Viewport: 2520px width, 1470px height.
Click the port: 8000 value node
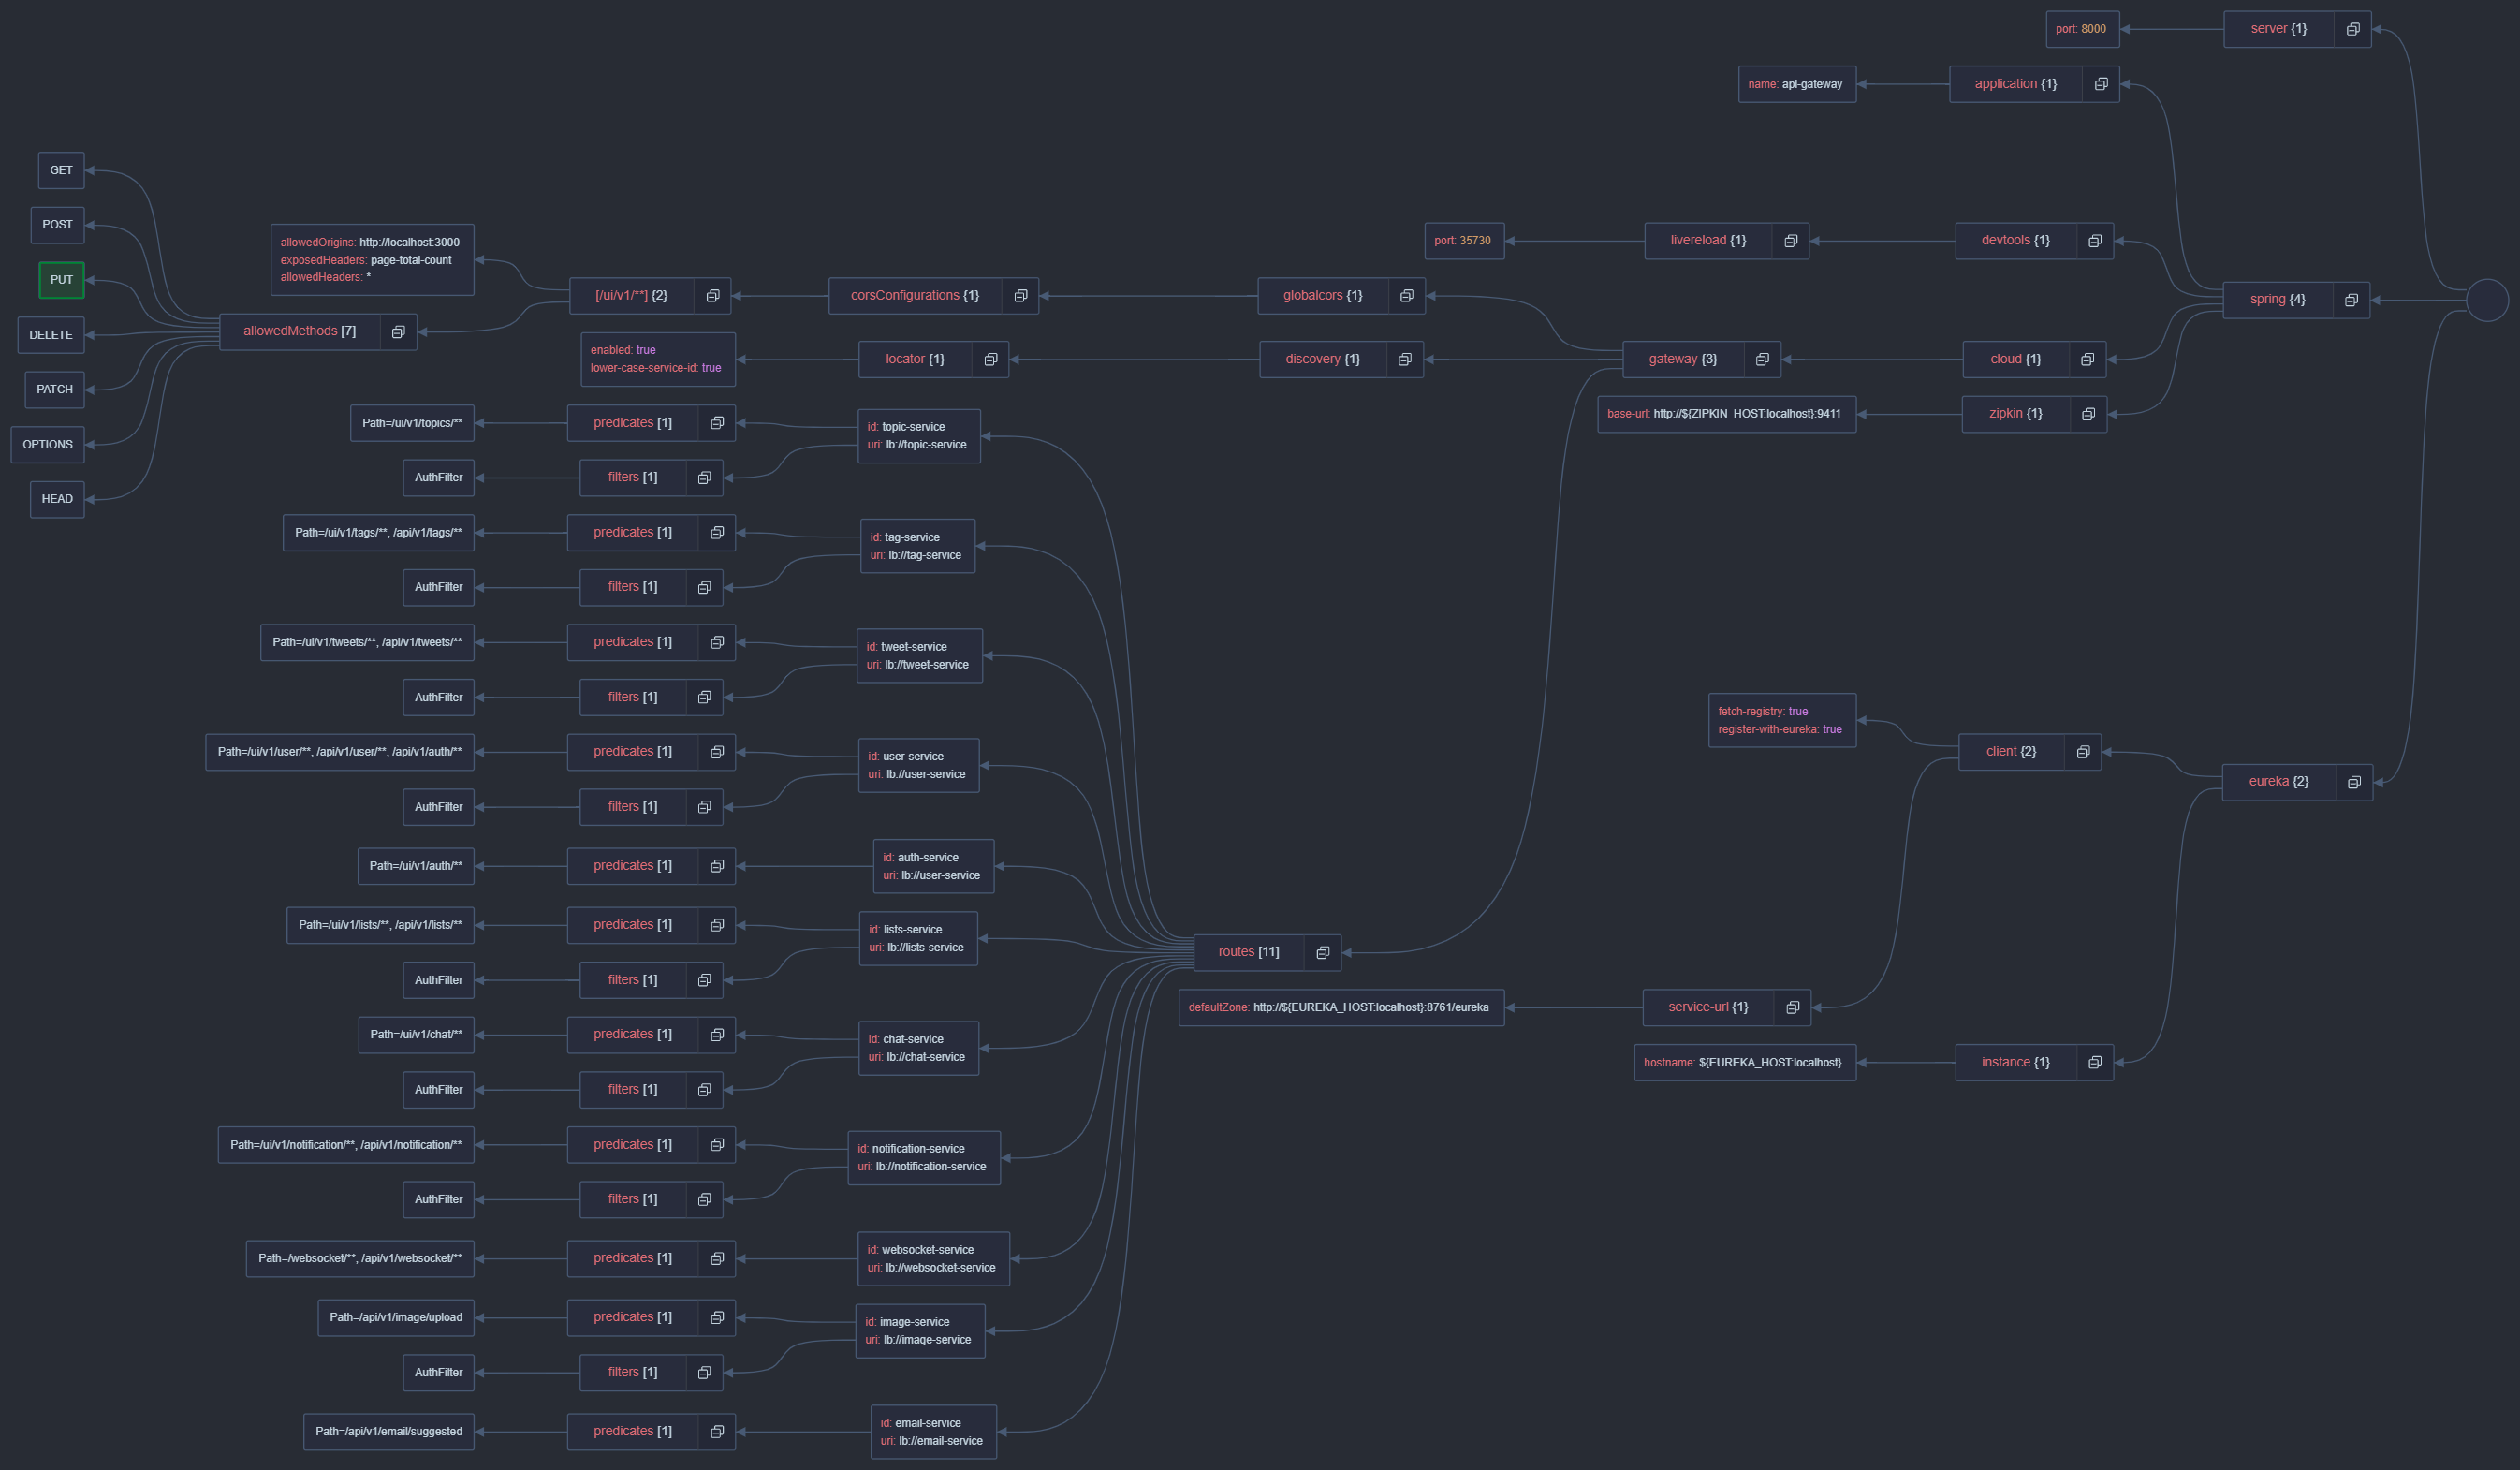pyautogui.click(x=2081, y=29)
